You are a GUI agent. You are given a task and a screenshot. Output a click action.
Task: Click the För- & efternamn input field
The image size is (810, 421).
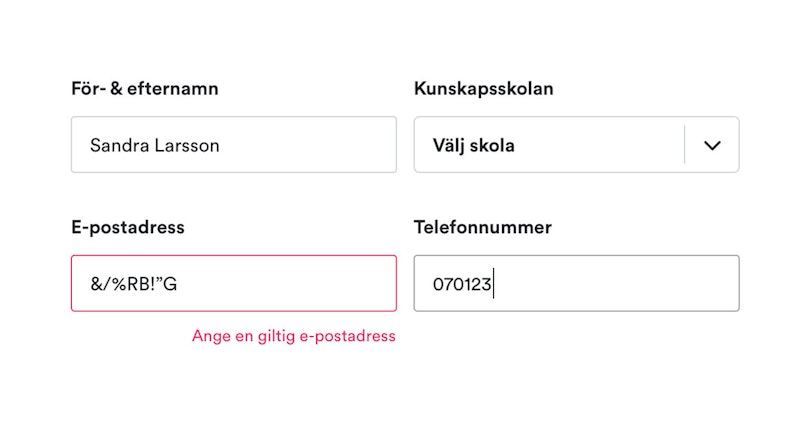coord(233,145)
